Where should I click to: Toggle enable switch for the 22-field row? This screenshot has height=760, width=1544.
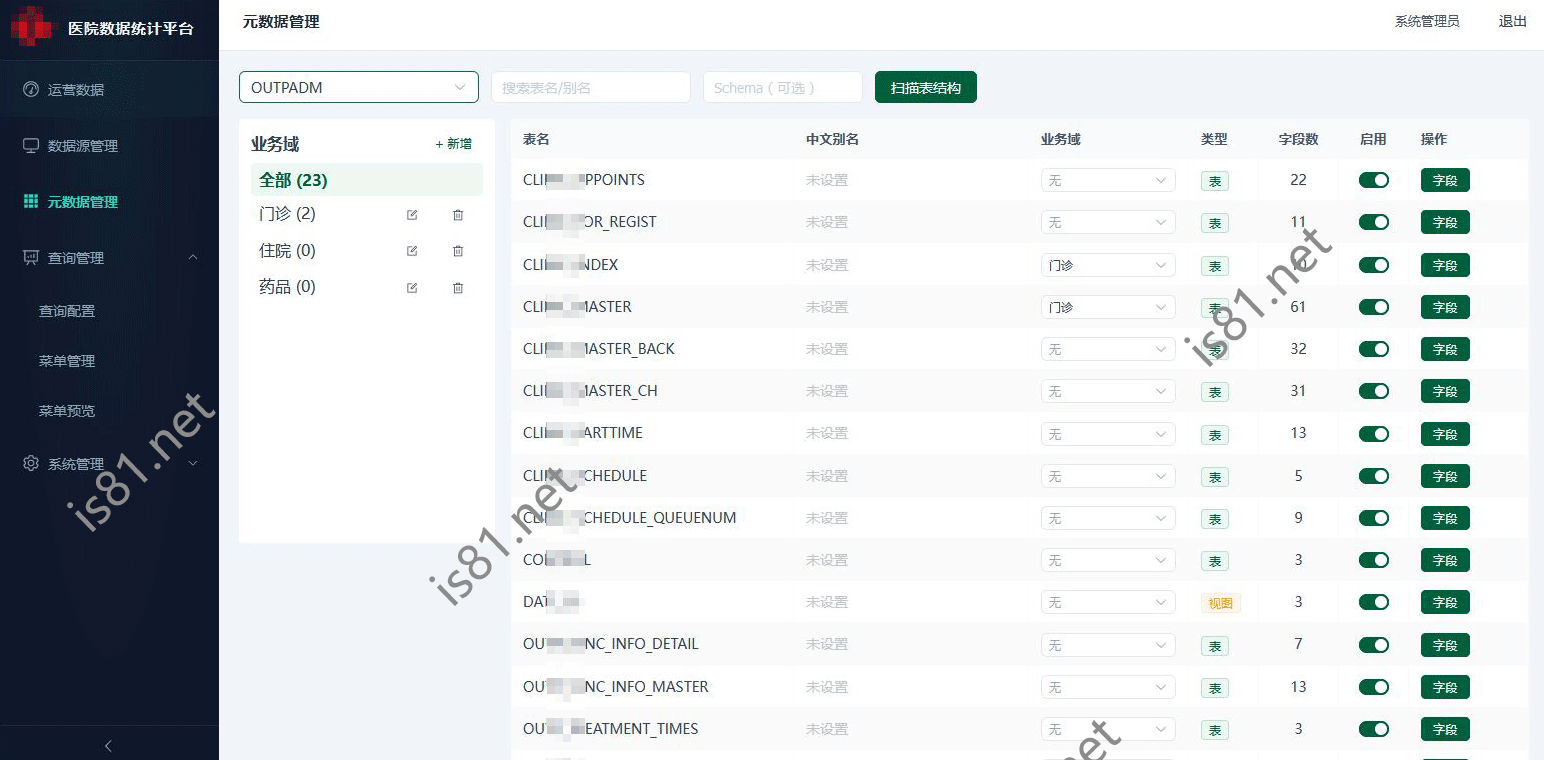point(1374,180)
